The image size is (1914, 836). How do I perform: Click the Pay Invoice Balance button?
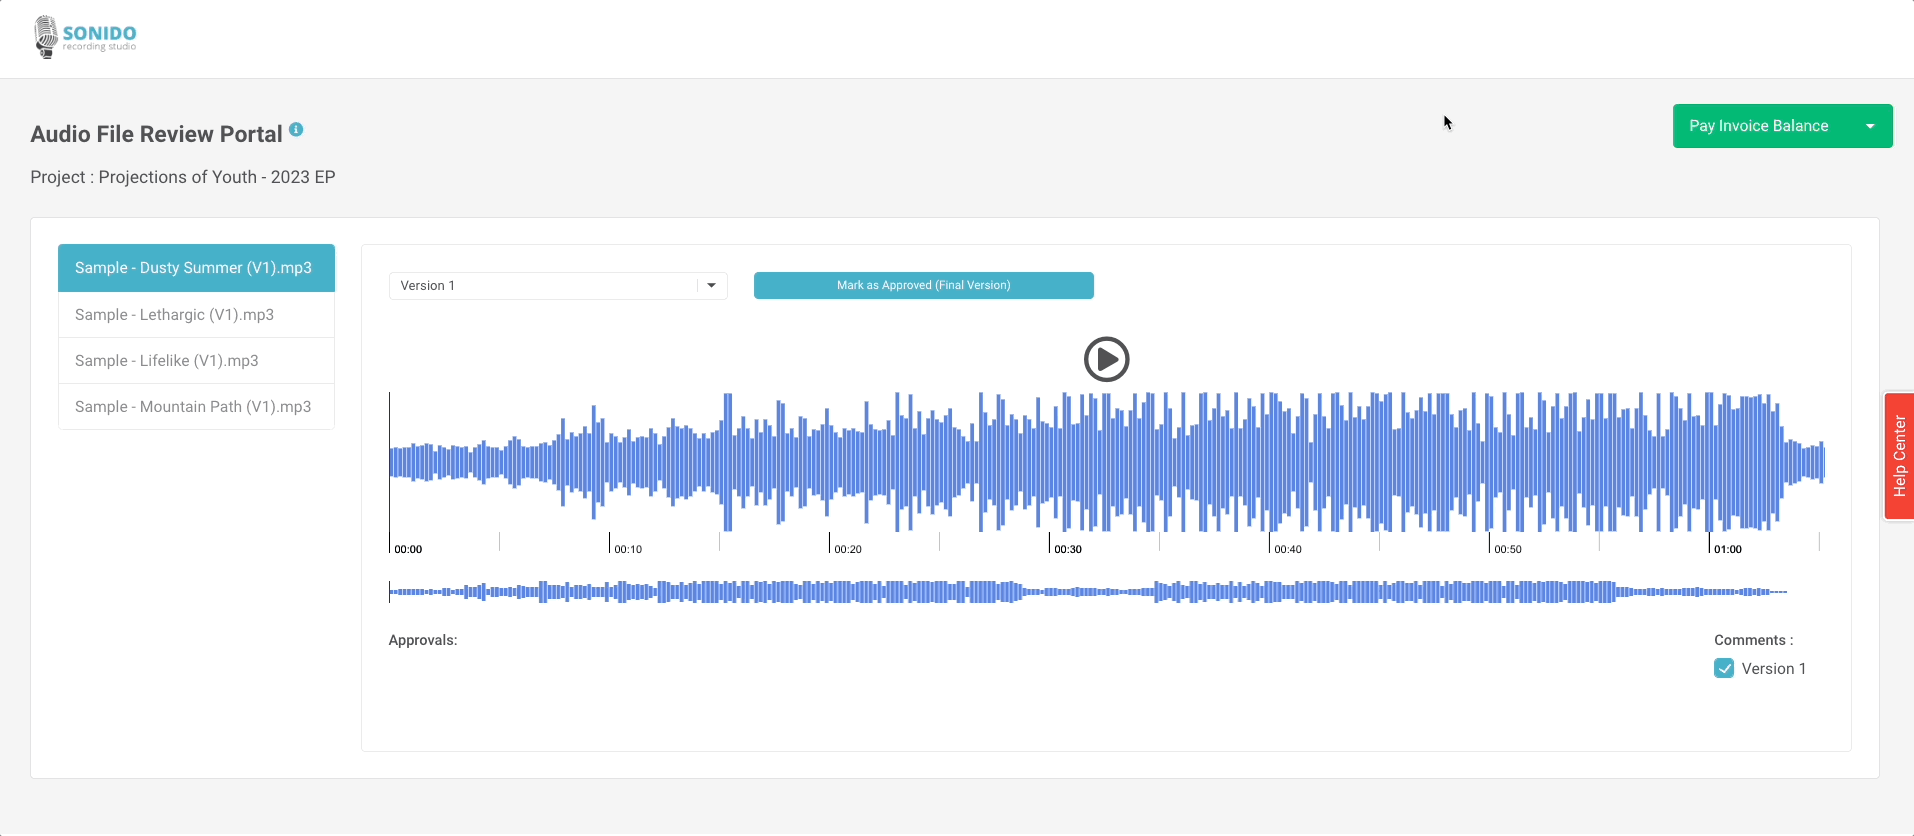[x=1758, y=126]
